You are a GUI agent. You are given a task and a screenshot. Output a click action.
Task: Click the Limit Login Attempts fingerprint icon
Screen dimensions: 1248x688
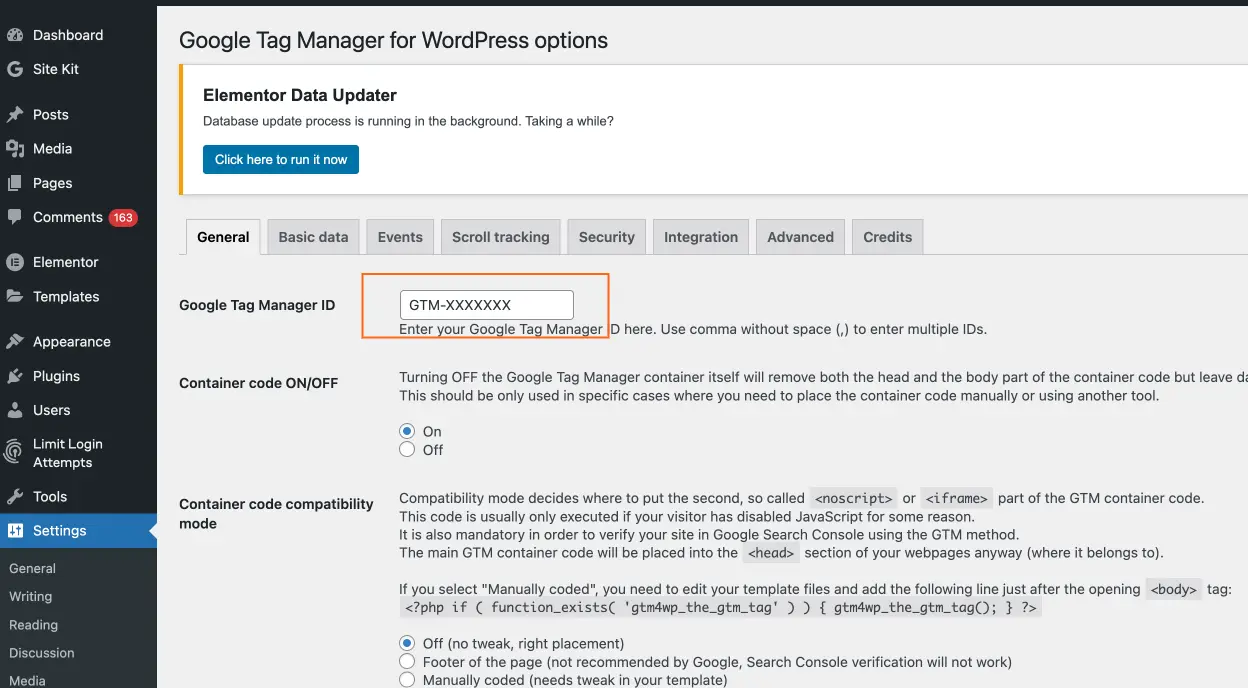point(15,453)
